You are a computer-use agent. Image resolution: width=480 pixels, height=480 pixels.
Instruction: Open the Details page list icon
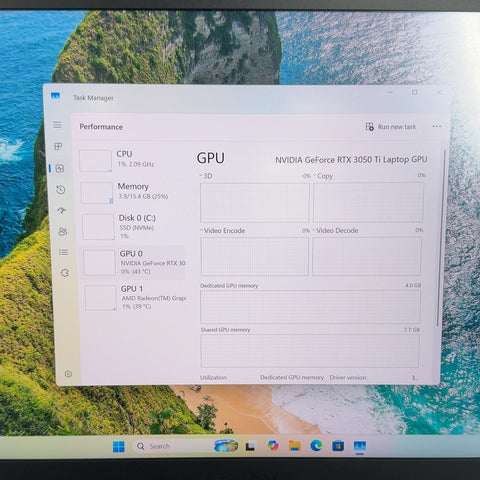point(63,252)
